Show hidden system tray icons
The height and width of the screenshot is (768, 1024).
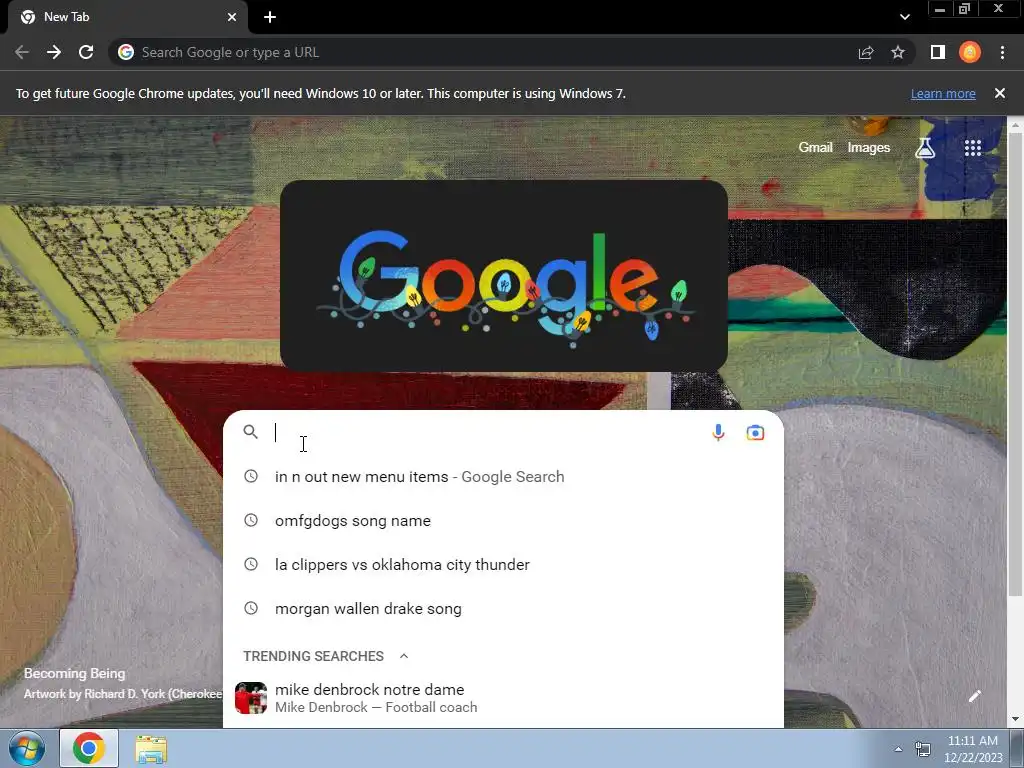[x=898, y=749]
